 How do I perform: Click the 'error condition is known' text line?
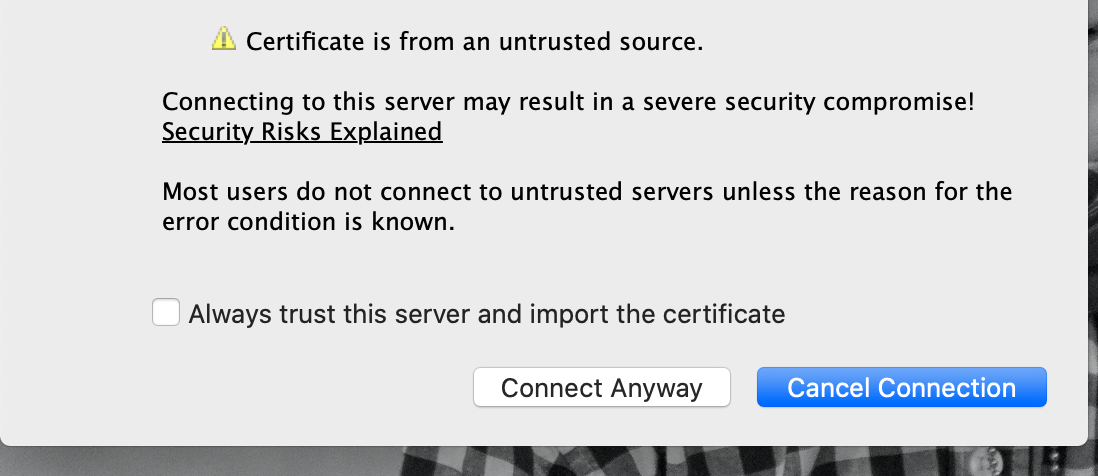pos(308,222)
